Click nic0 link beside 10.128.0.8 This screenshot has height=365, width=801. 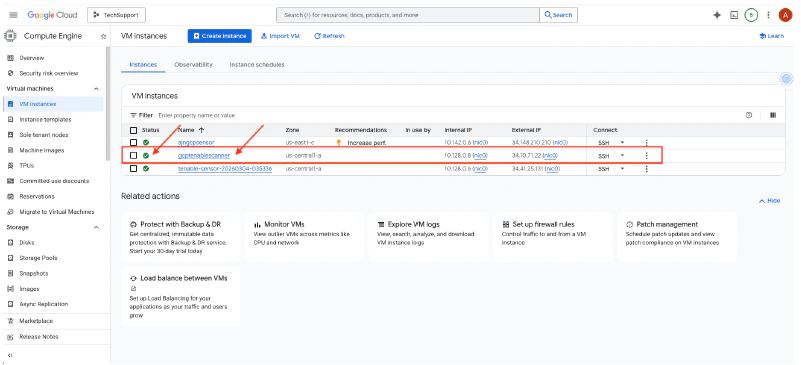click(480, 155)
